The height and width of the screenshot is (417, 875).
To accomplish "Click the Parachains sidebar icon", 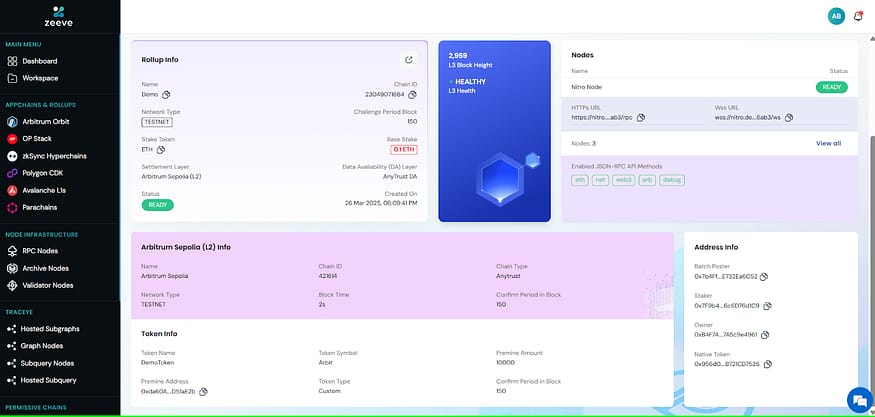I will click(12, 208).
